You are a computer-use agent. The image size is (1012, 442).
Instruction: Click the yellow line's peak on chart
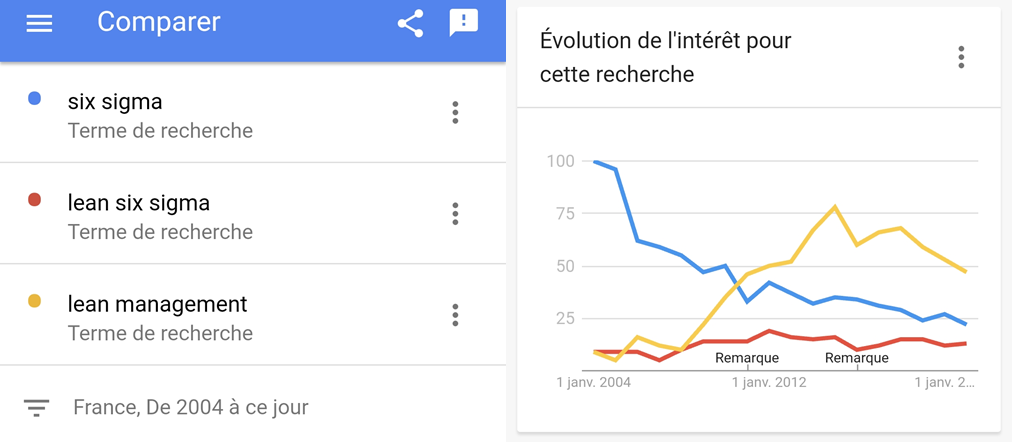coord(834,207)
